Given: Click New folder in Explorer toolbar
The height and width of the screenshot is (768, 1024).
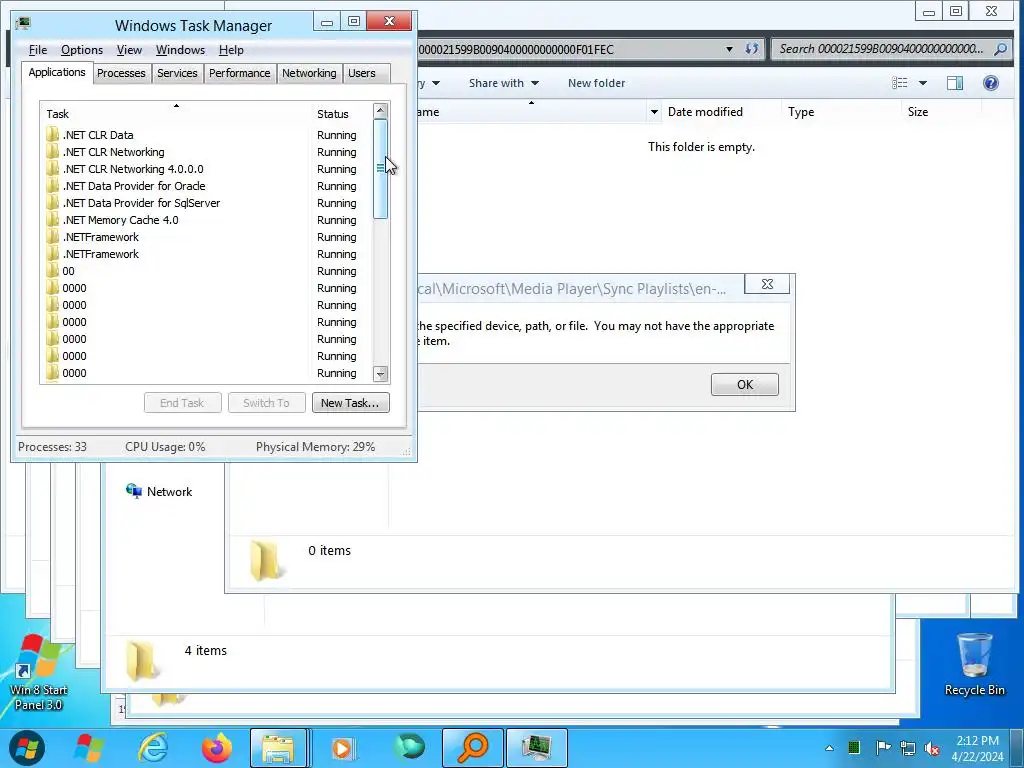Looking at the screenshot, I should coord(596,83).
